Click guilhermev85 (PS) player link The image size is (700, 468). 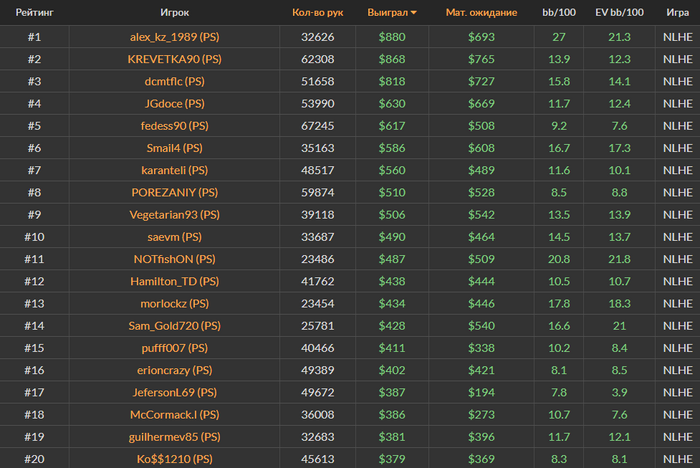pos(175,437)
